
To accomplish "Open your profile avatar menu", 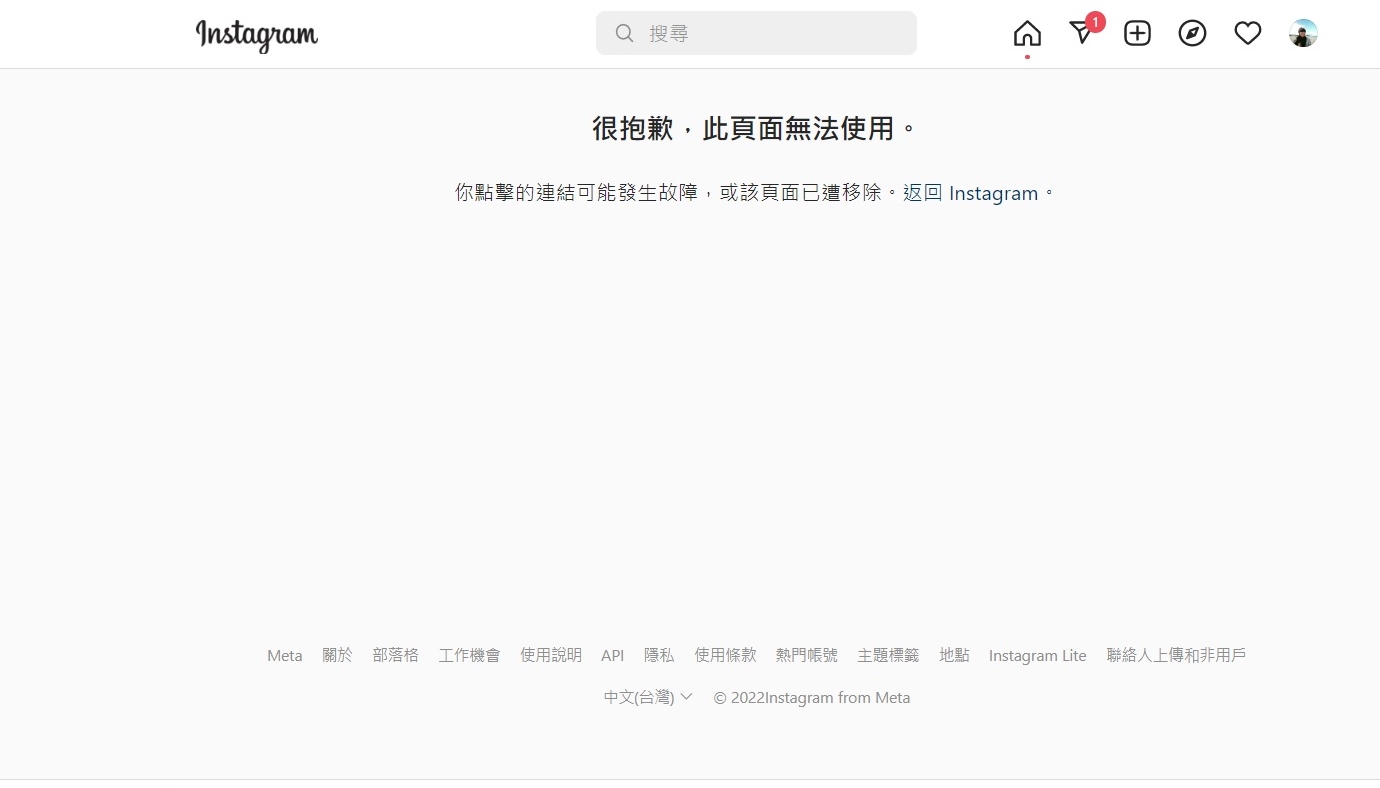I will tap(1303, 33).
